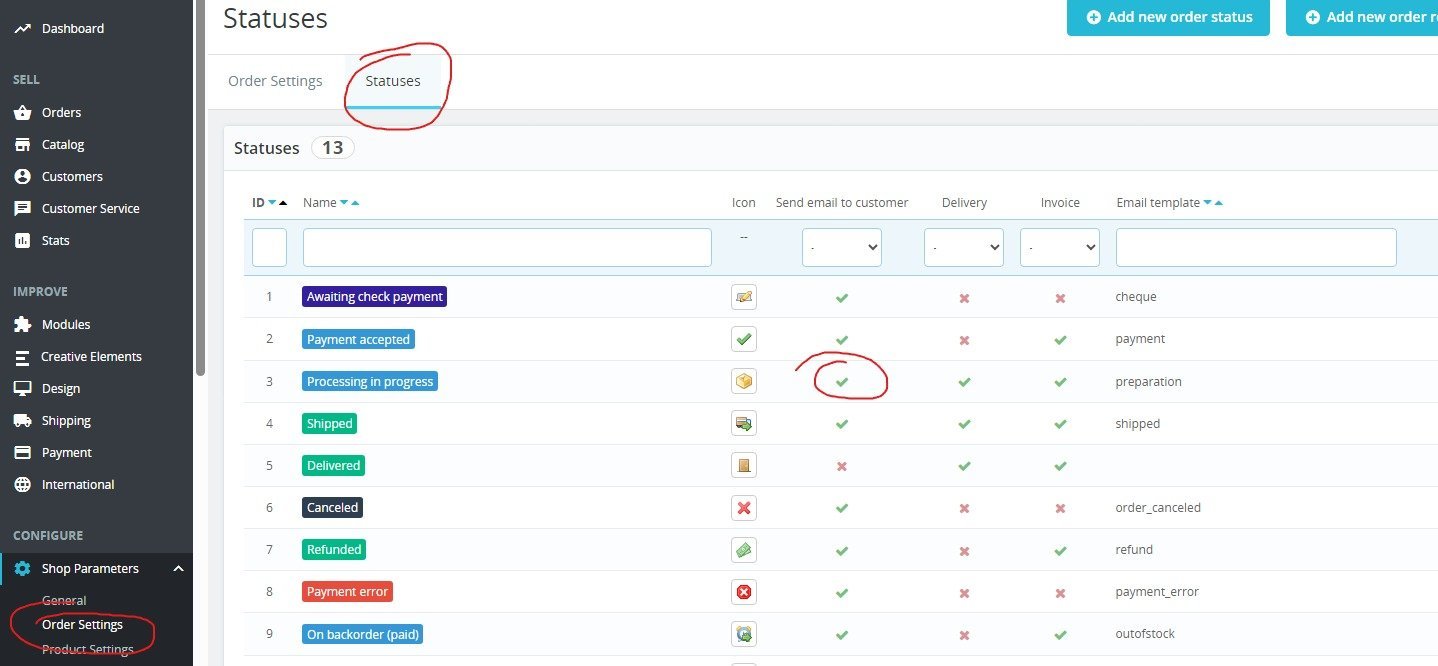
Task: Toggle send email for Processing in progress
Action: (x=842, y=382)
